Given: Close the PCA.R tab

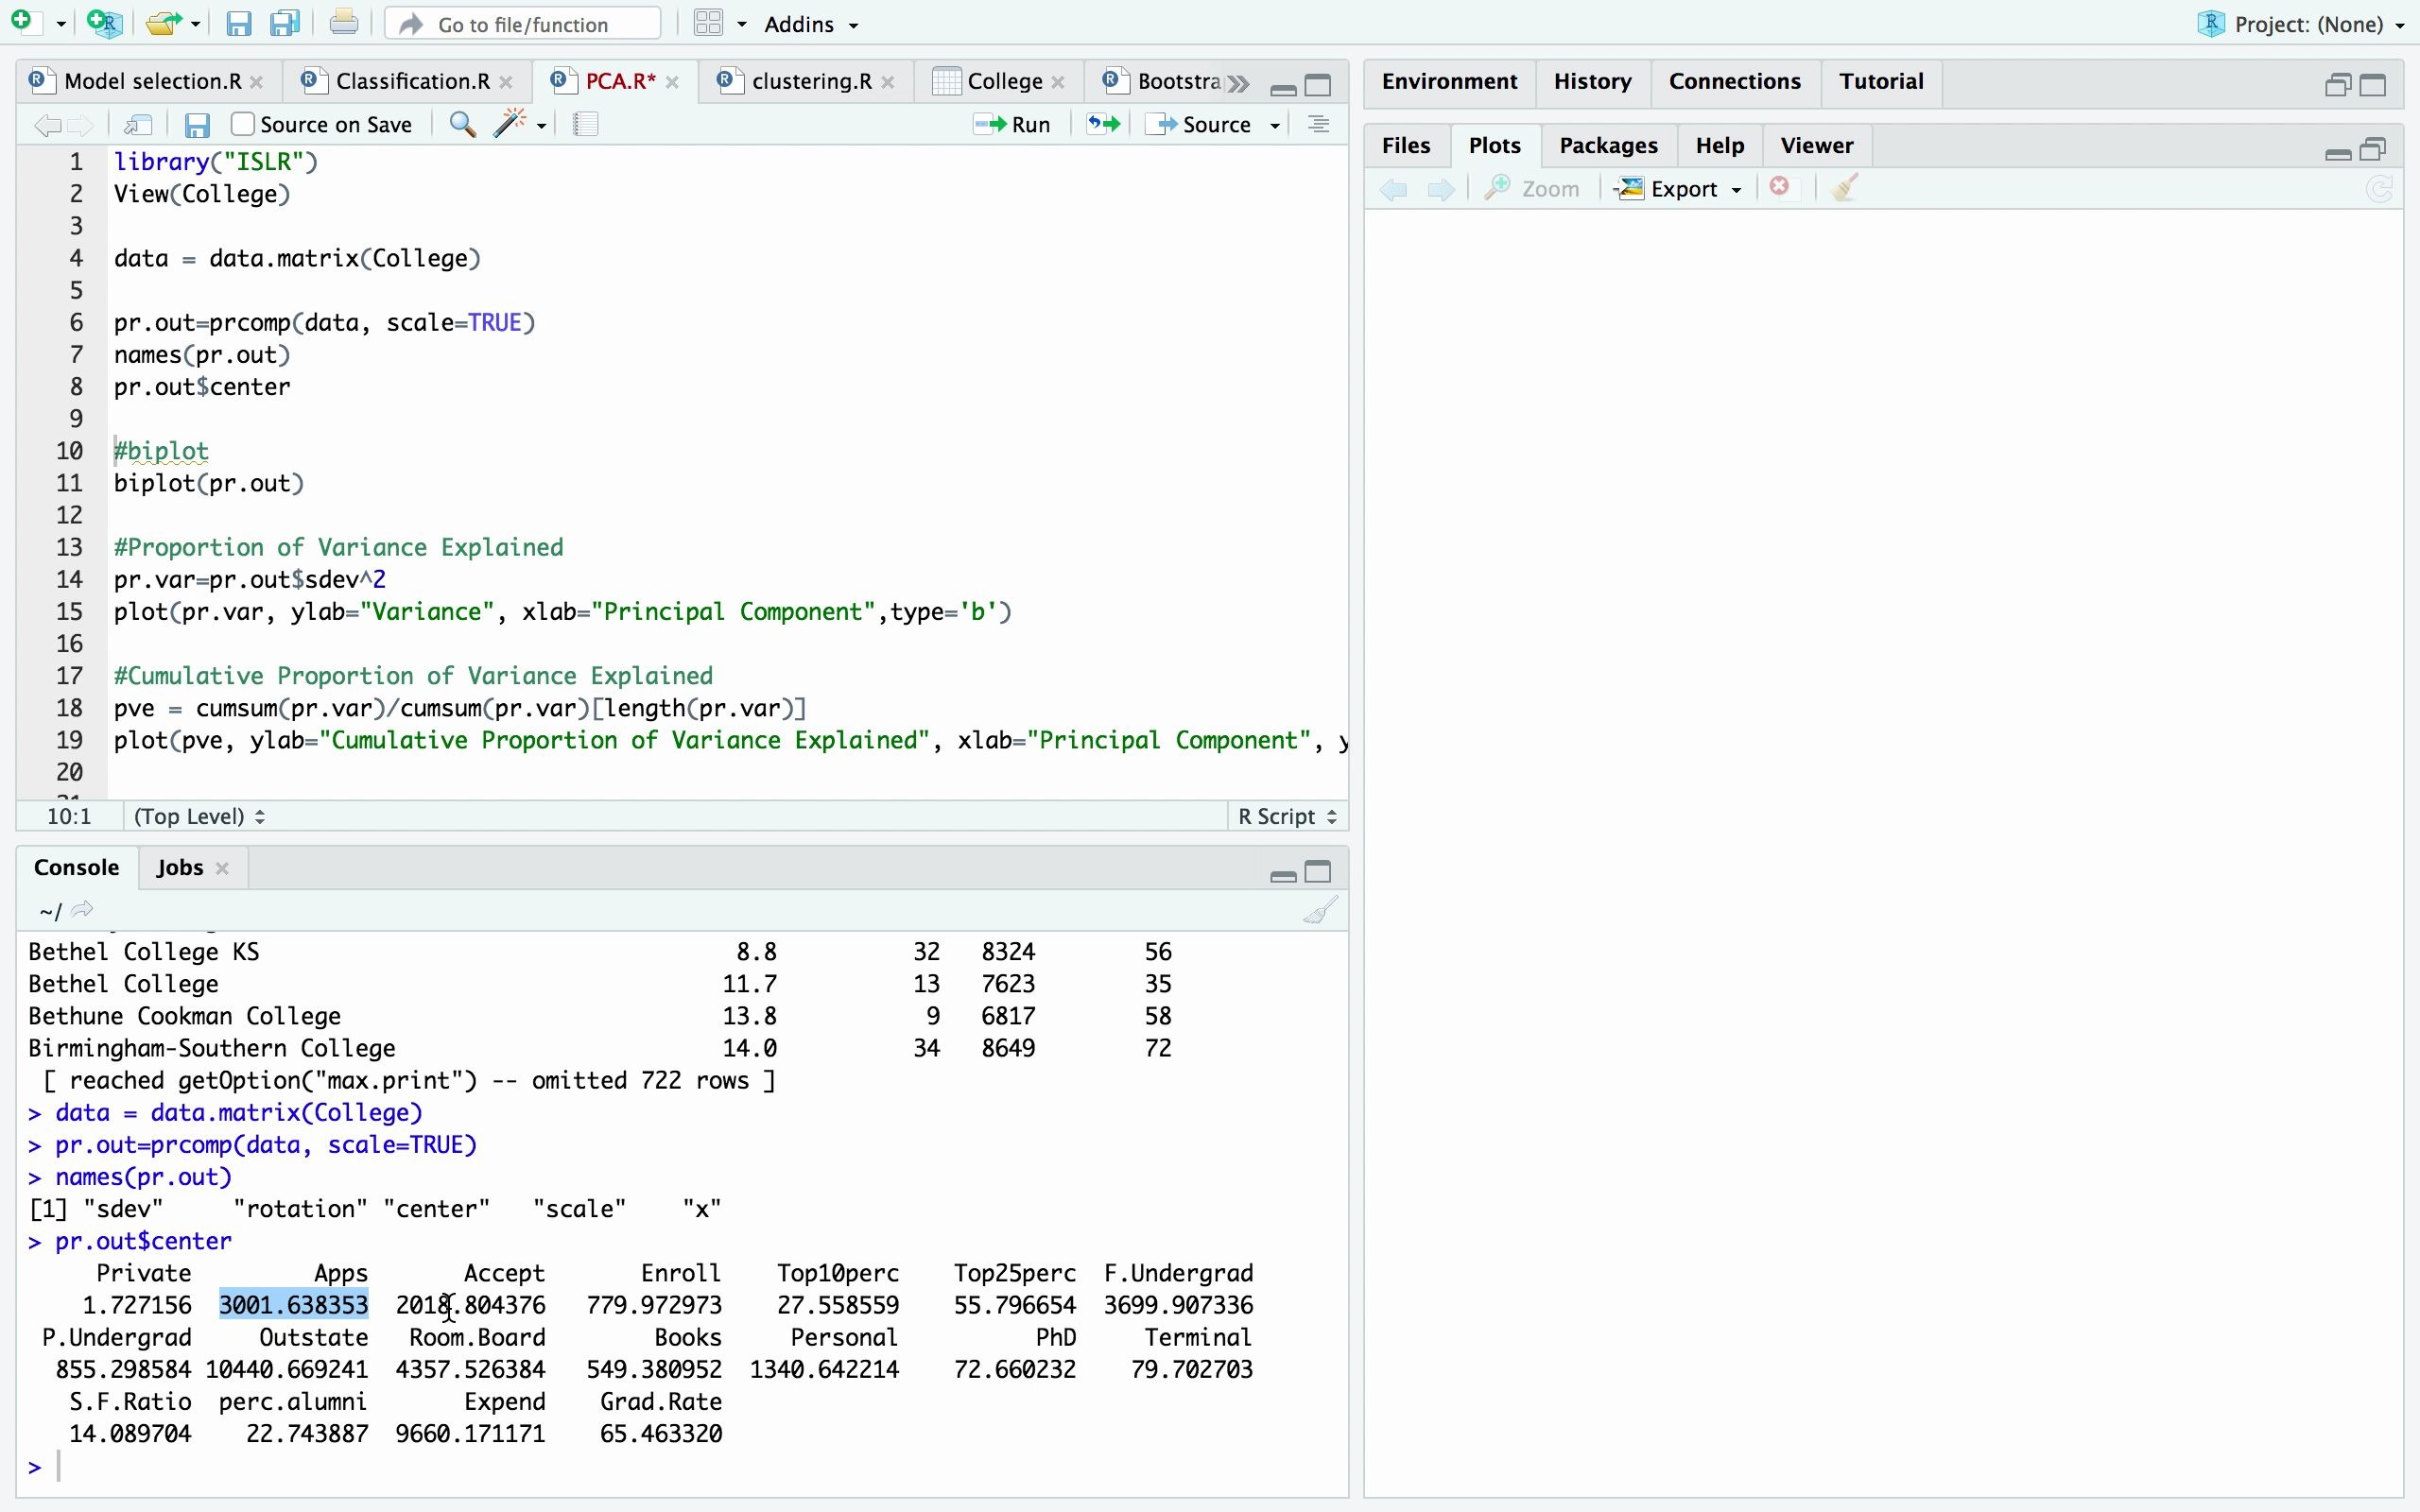Looking at the screenshot, I should 673,82.
